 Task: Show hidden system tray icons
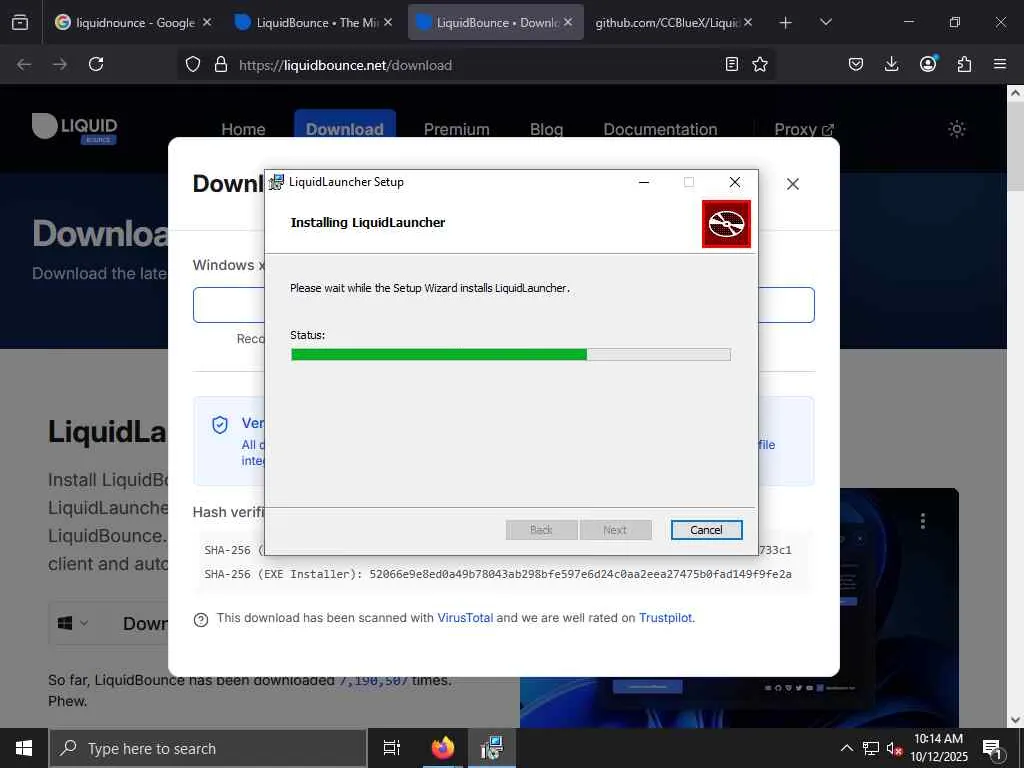(846, 748)
